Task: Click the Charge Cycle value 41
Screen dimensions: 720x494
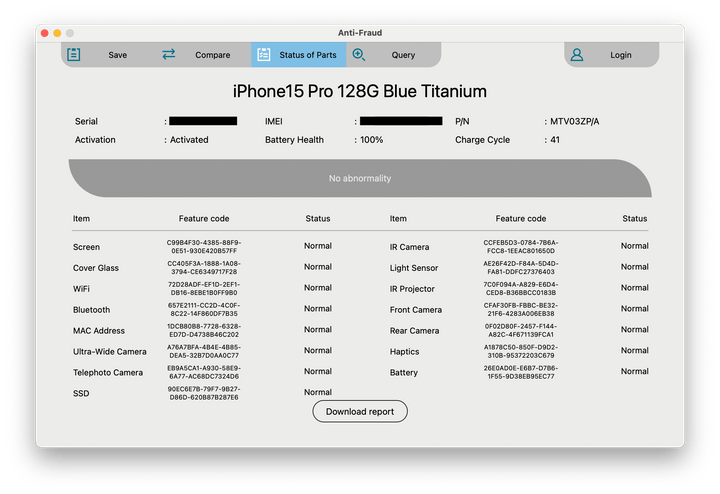Action: coord(555,140)
